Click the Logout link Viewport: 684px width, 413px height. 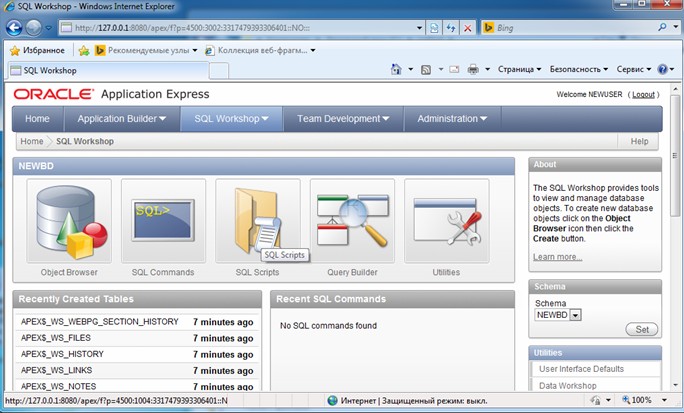pos(643,94)
